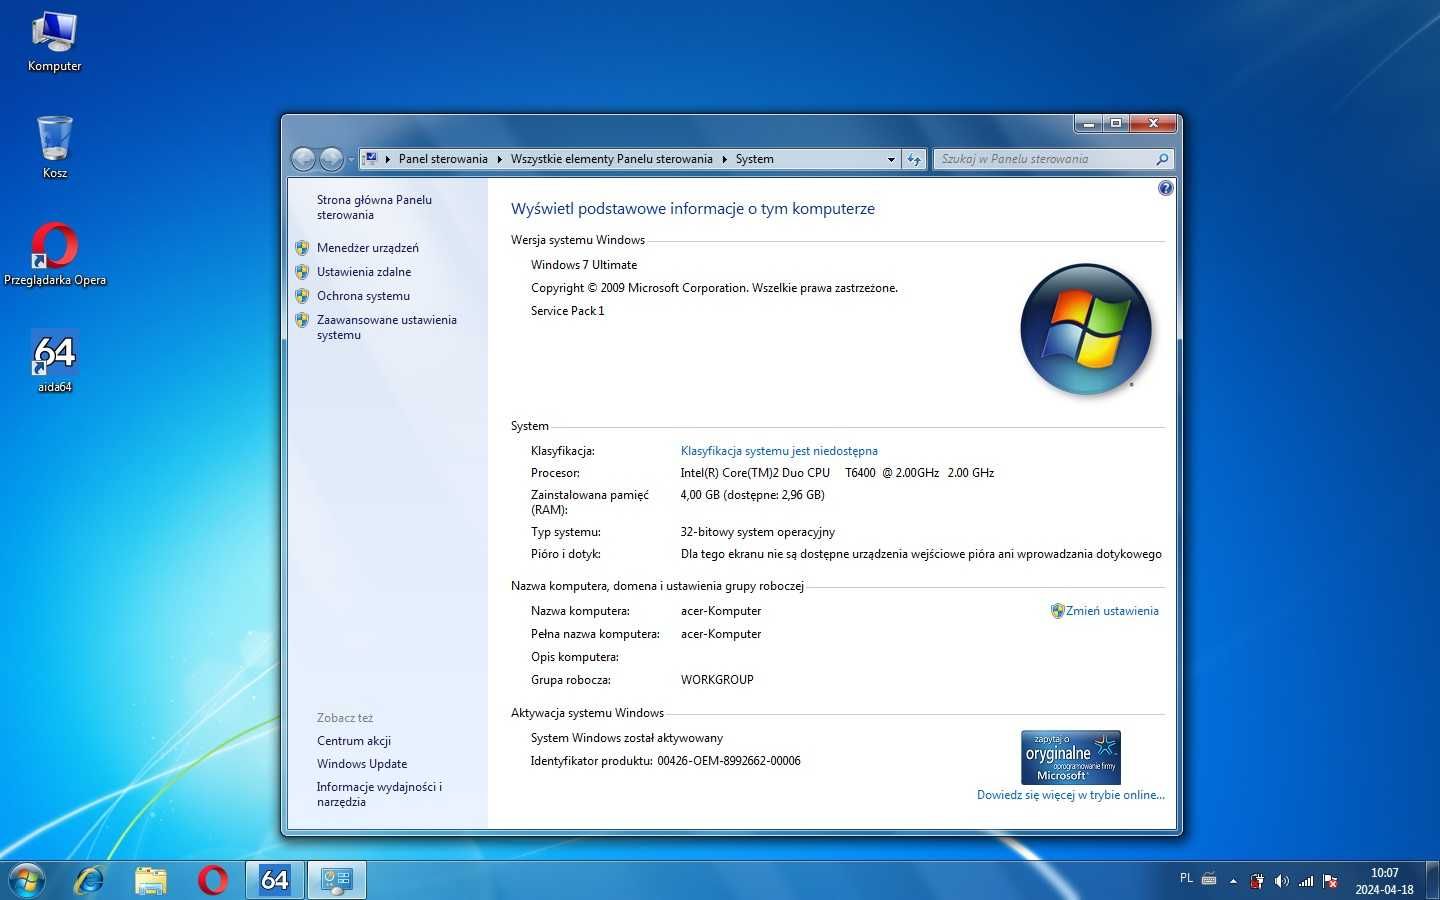
Task: Launch Internet Explorer from the taskbar
Action: 90,880
